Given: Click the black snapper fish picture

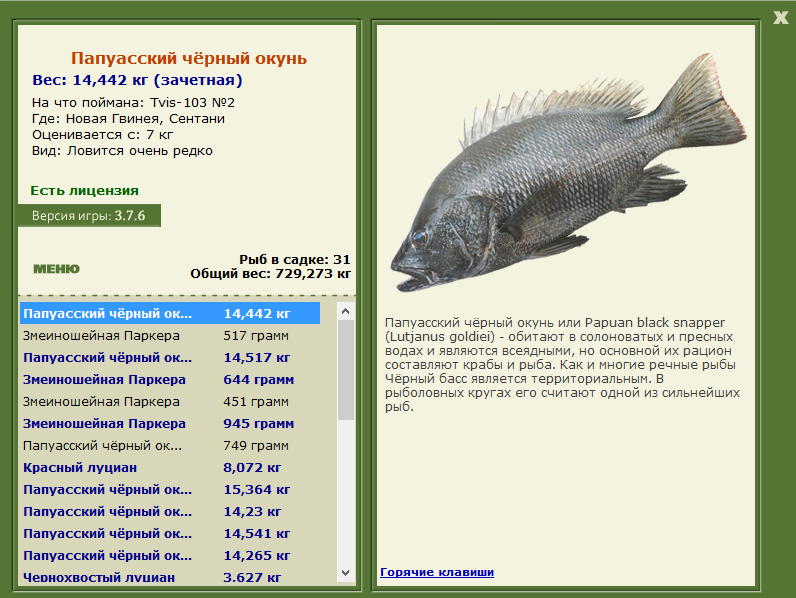Looking at the screenshot, I should pyautogui.click(x=569, y=173).
